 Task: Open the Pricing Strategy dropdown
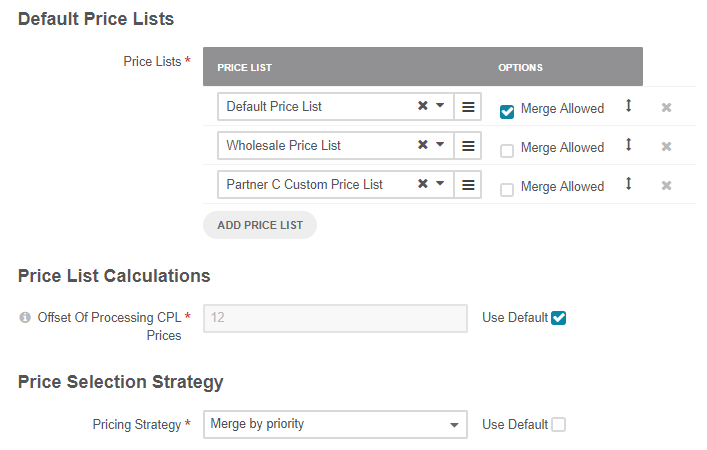[335, 424]
